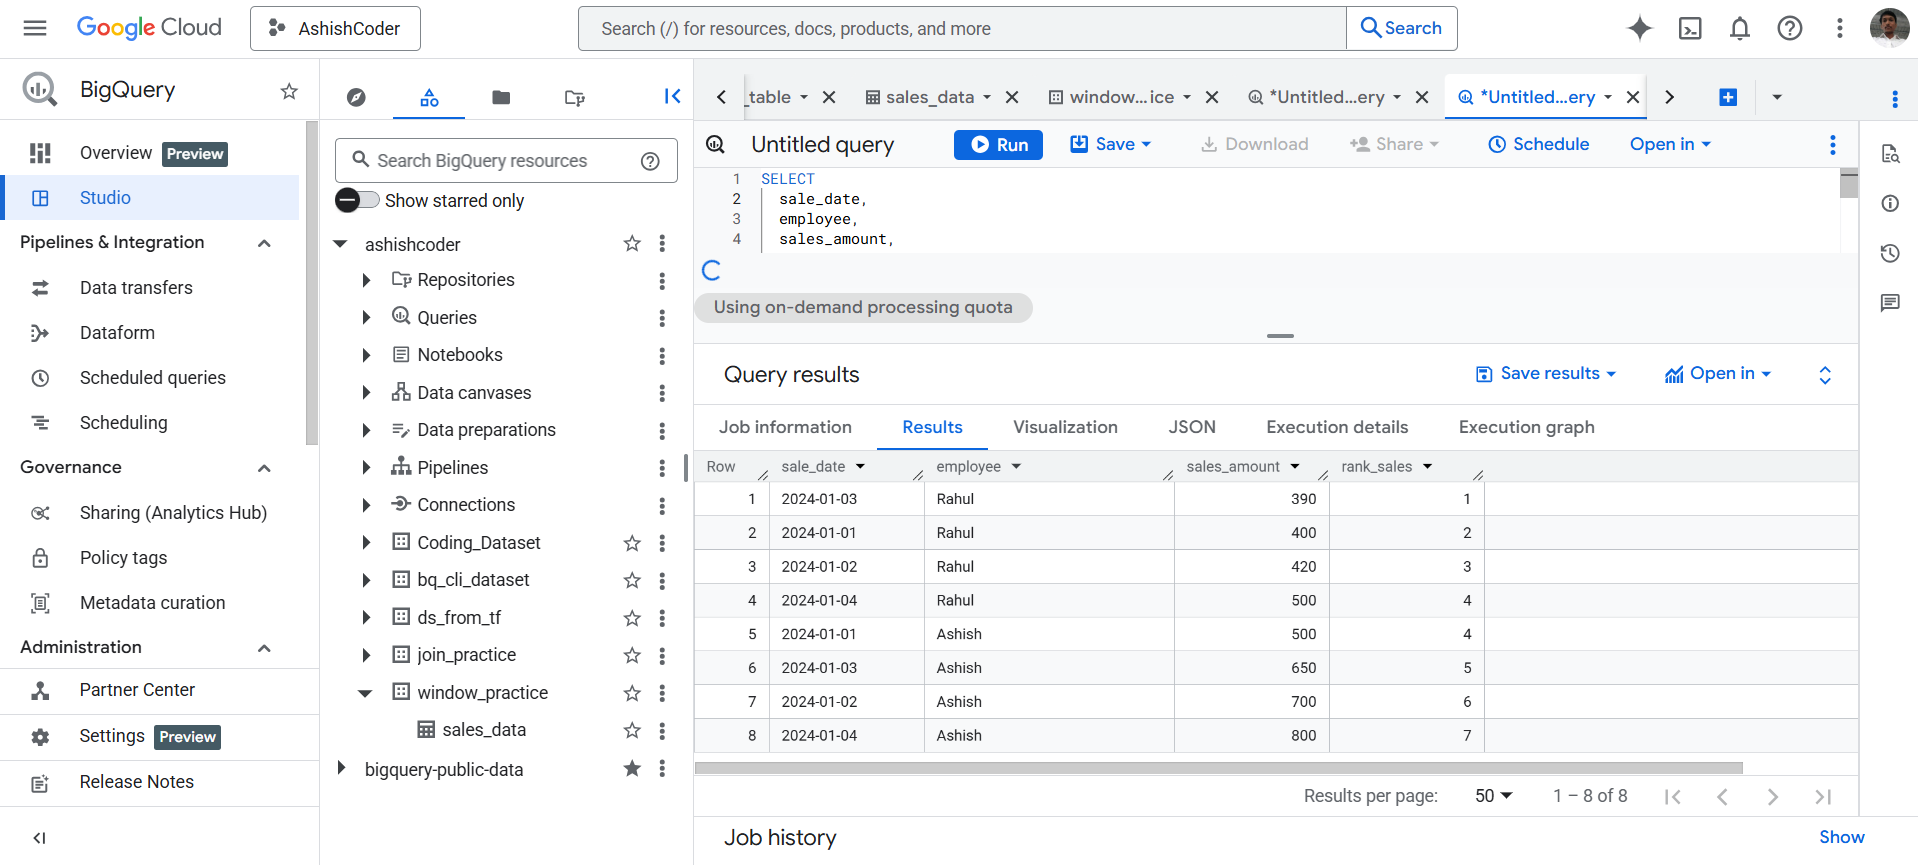
Task: Show the Job history panel
Action: coord(1841,837)
